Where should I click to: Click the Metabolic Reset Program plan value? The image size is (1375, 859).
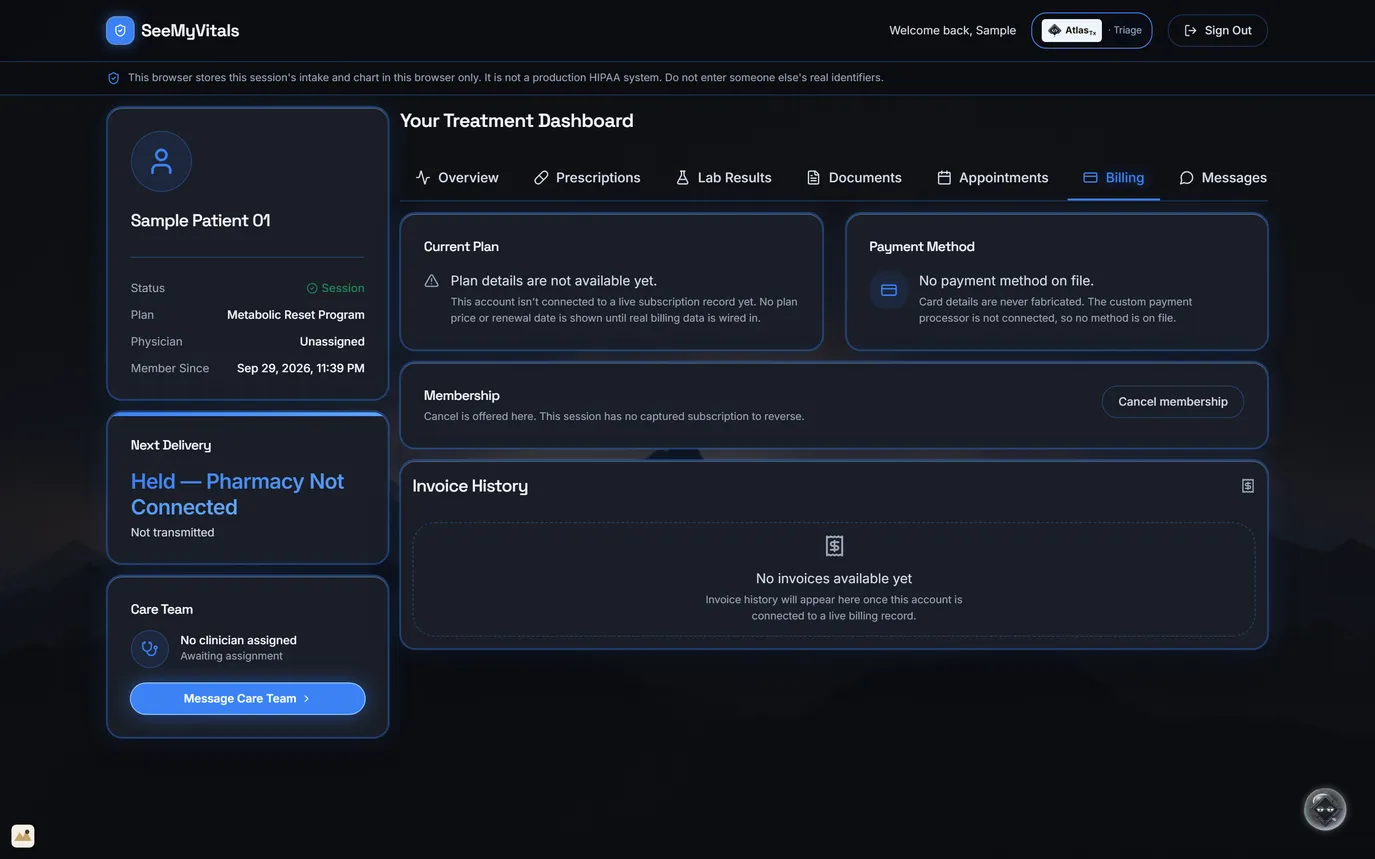coord(296,315)
